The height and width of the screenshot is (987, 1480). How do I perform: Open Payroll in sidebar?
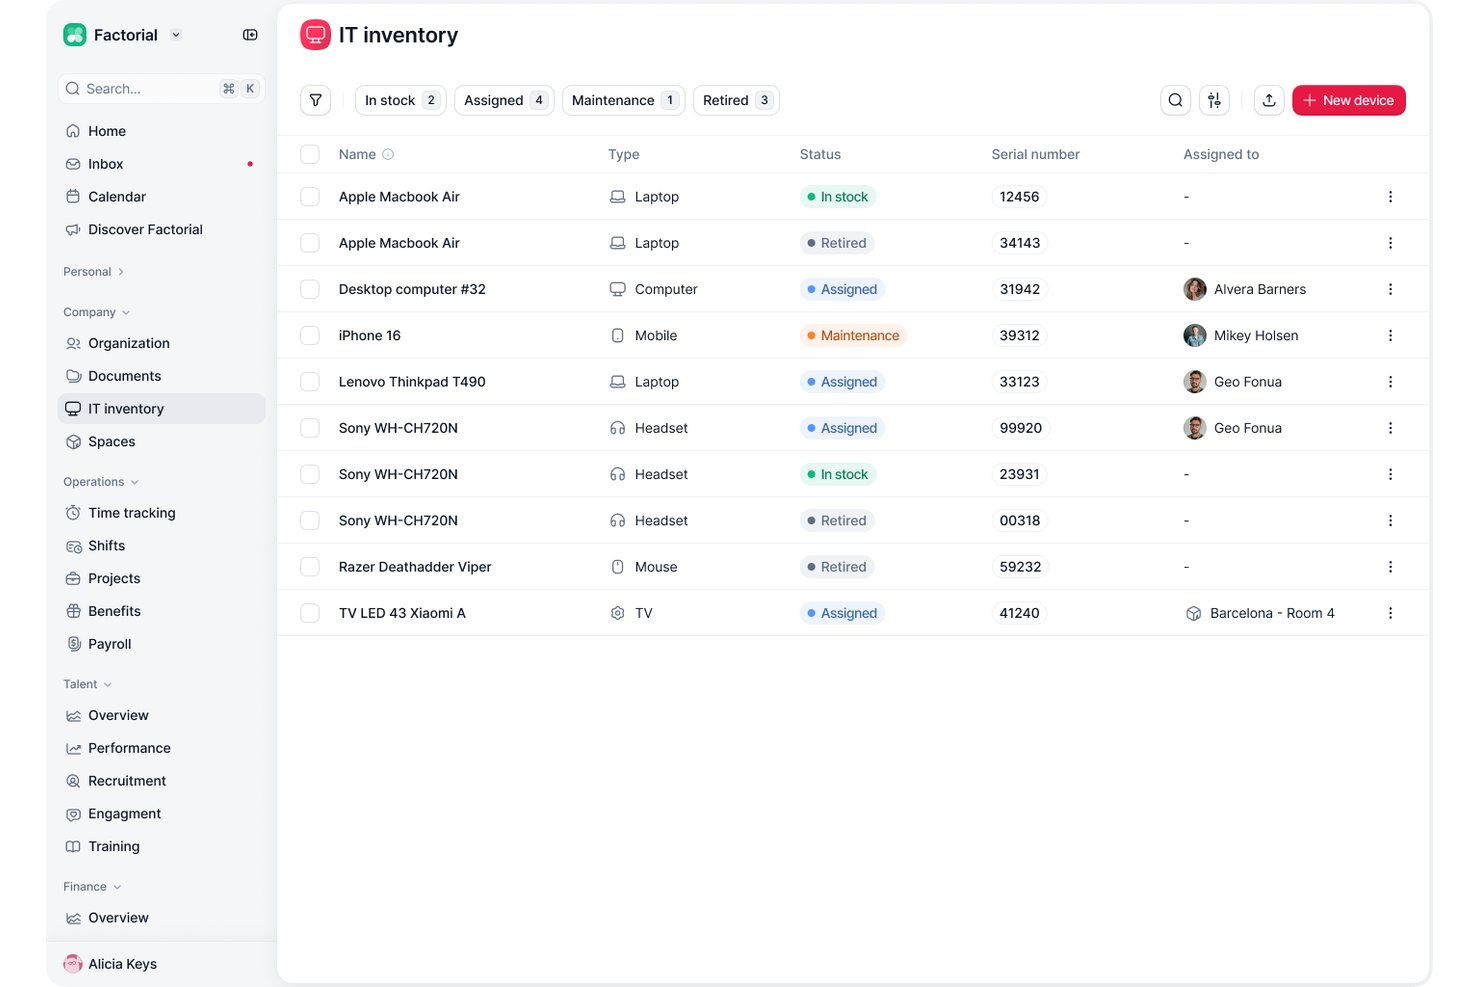click(161, 644)
